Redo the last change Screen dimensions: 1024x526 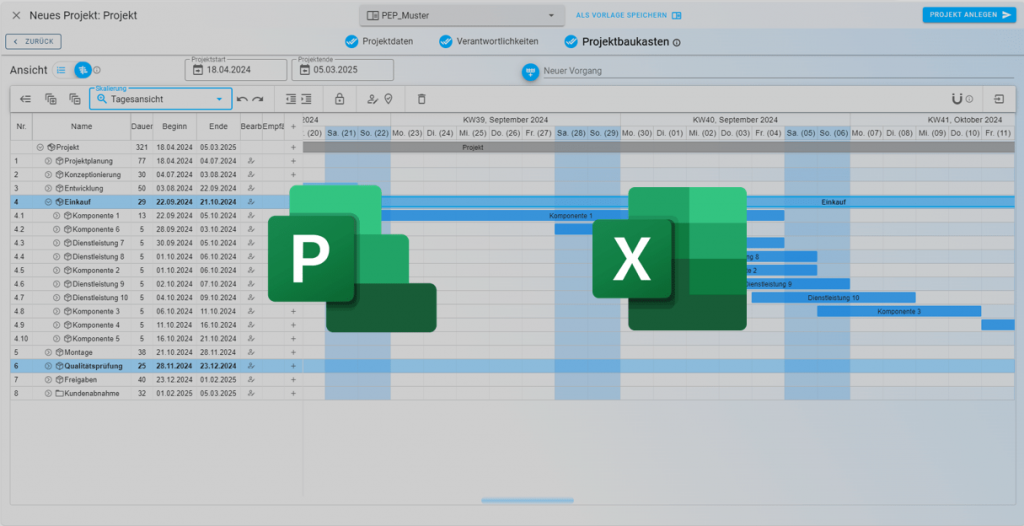click(x=258, y=99)
